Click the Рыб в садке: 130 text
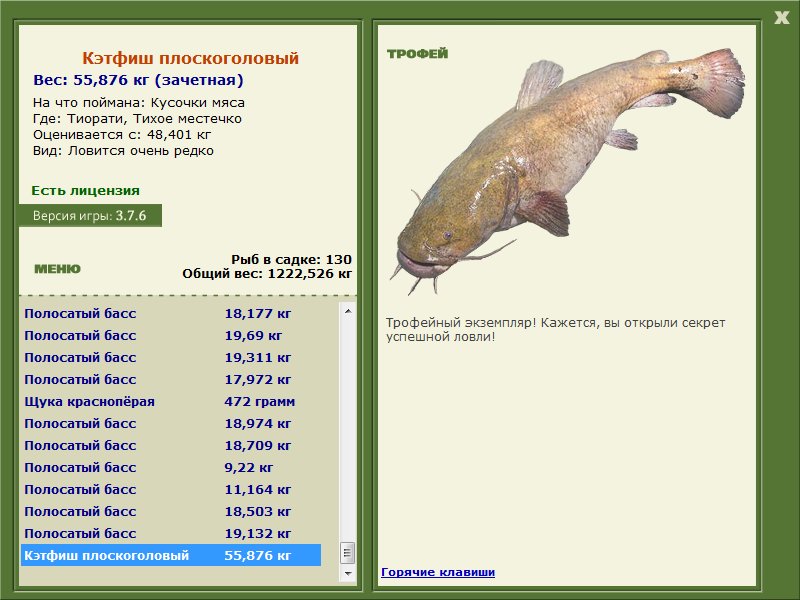 [291, 259]
